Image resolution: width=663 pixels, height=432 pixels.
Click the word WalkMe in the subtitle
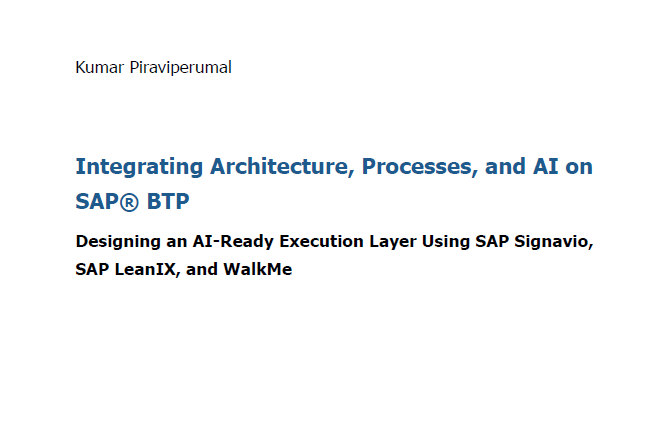[x=258, y=269]
